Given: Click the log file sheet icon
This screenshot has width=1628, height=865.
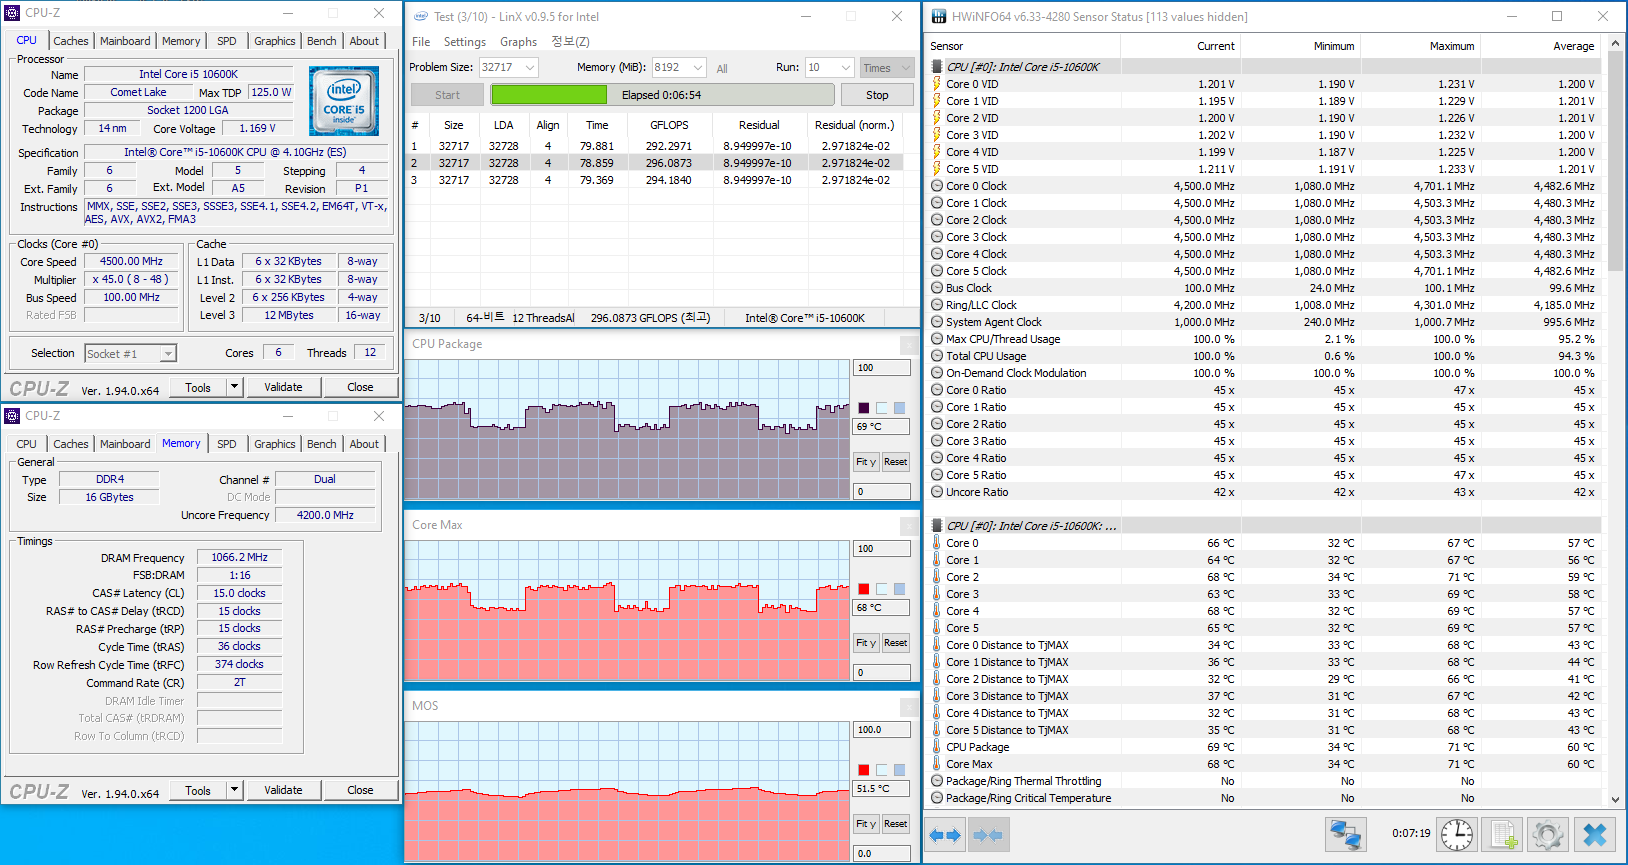Looking at the screenshot, I should (x=1502, y=834).
